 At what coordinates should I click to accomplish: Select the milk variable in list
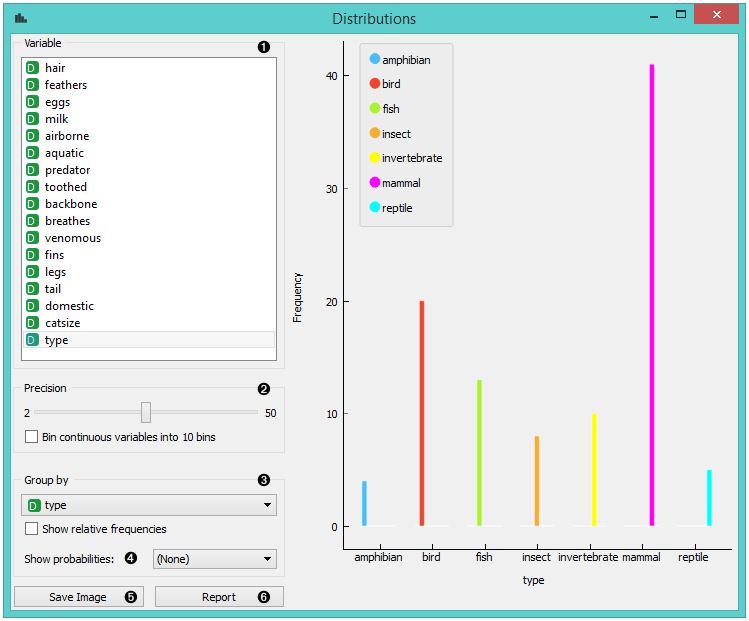[57, 119]
